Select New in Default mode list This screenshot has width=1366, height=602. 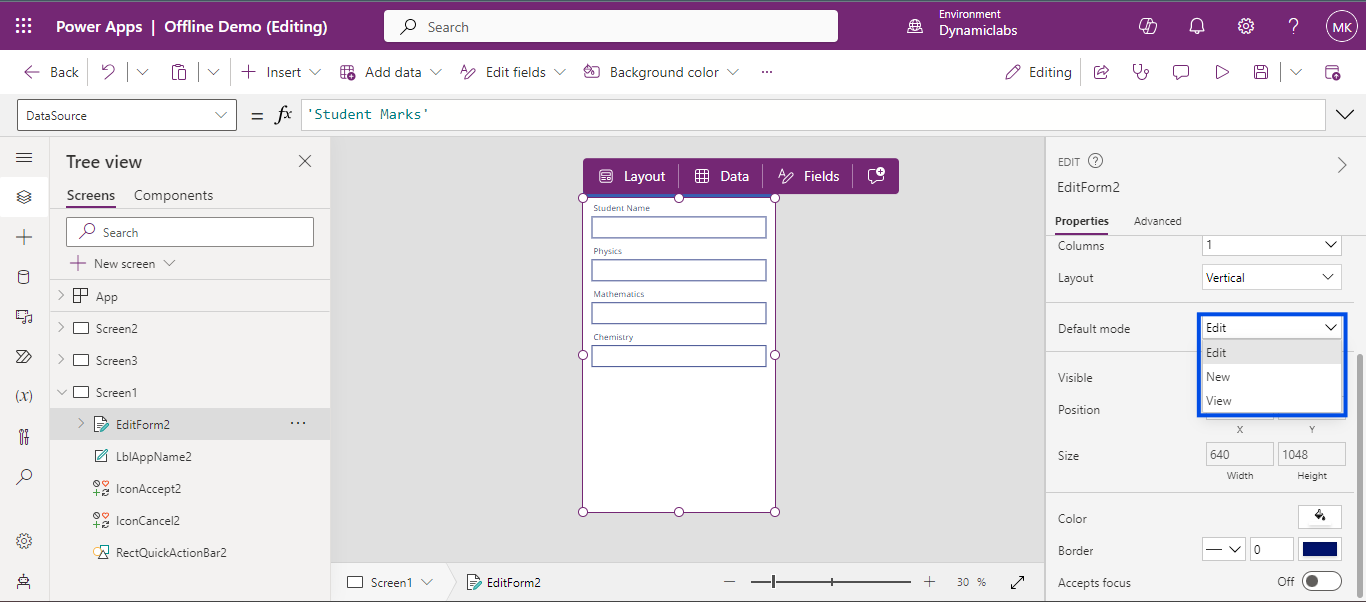1218,377
